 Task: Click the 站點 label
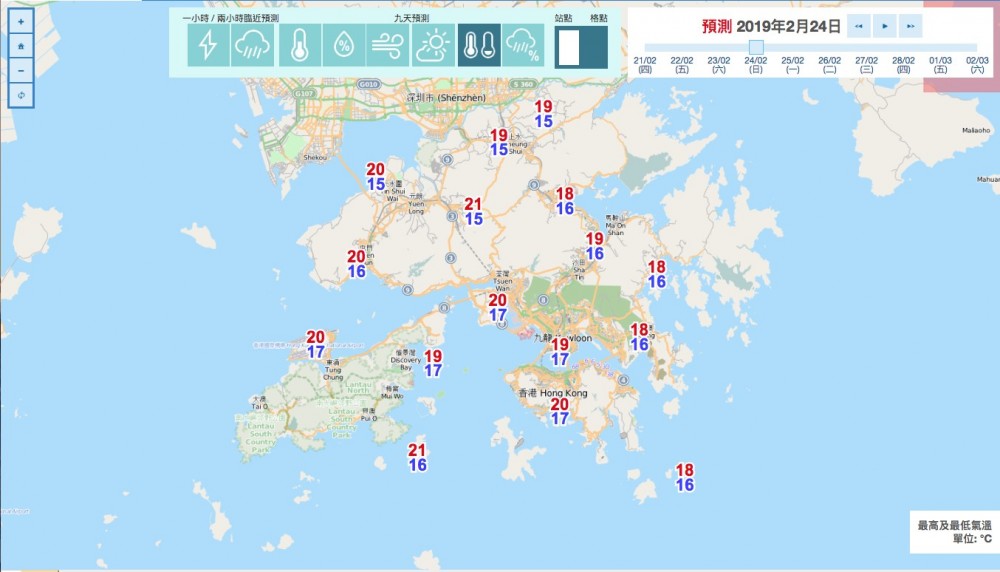tap(563, 18)
